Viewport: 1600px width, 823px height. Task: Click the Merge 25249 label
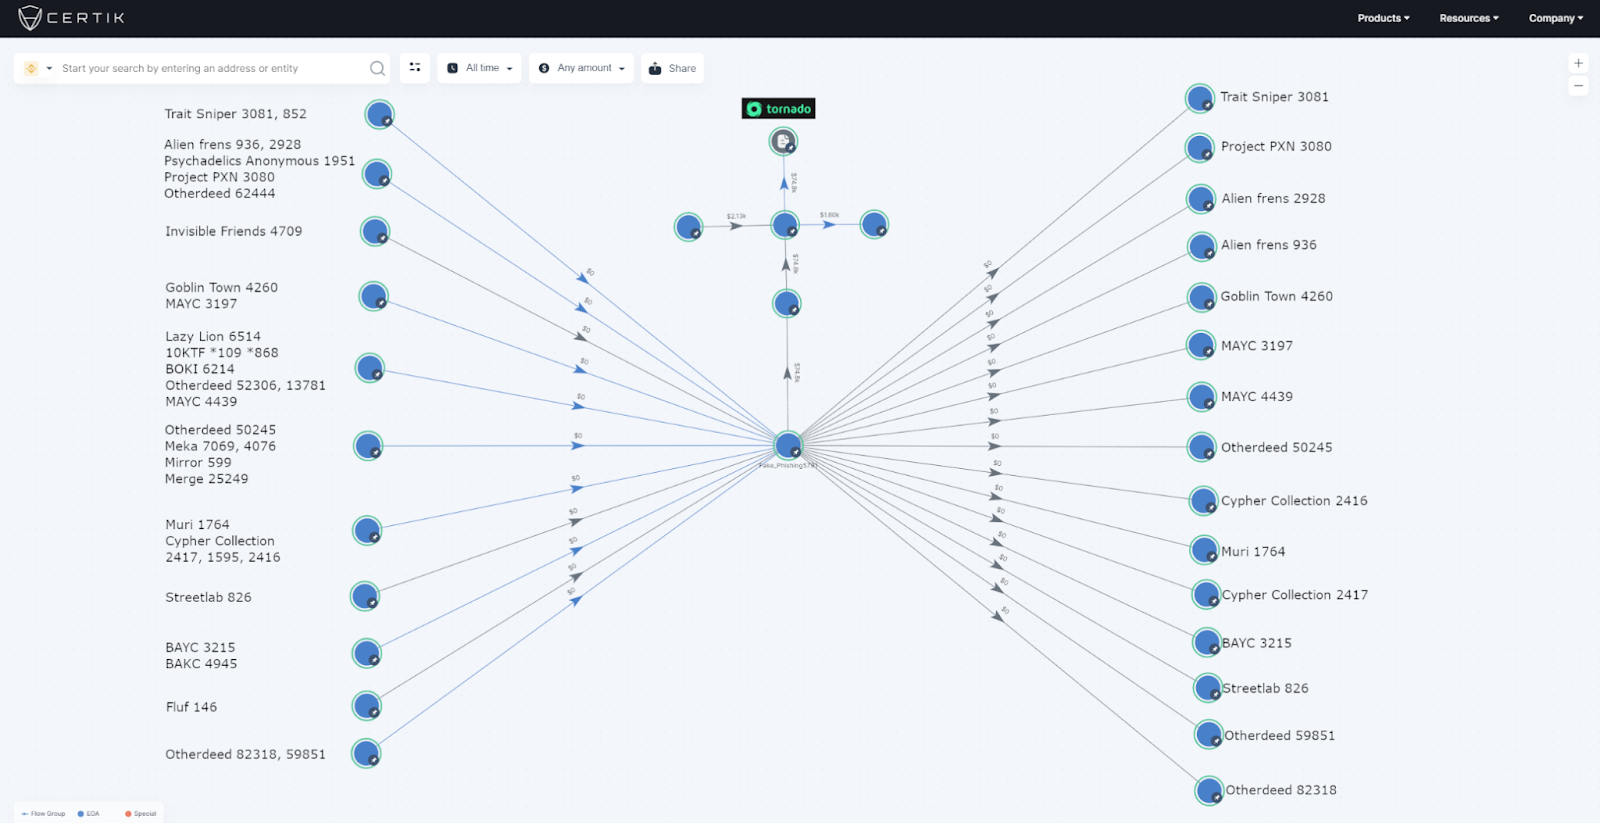tap(207, 479)
